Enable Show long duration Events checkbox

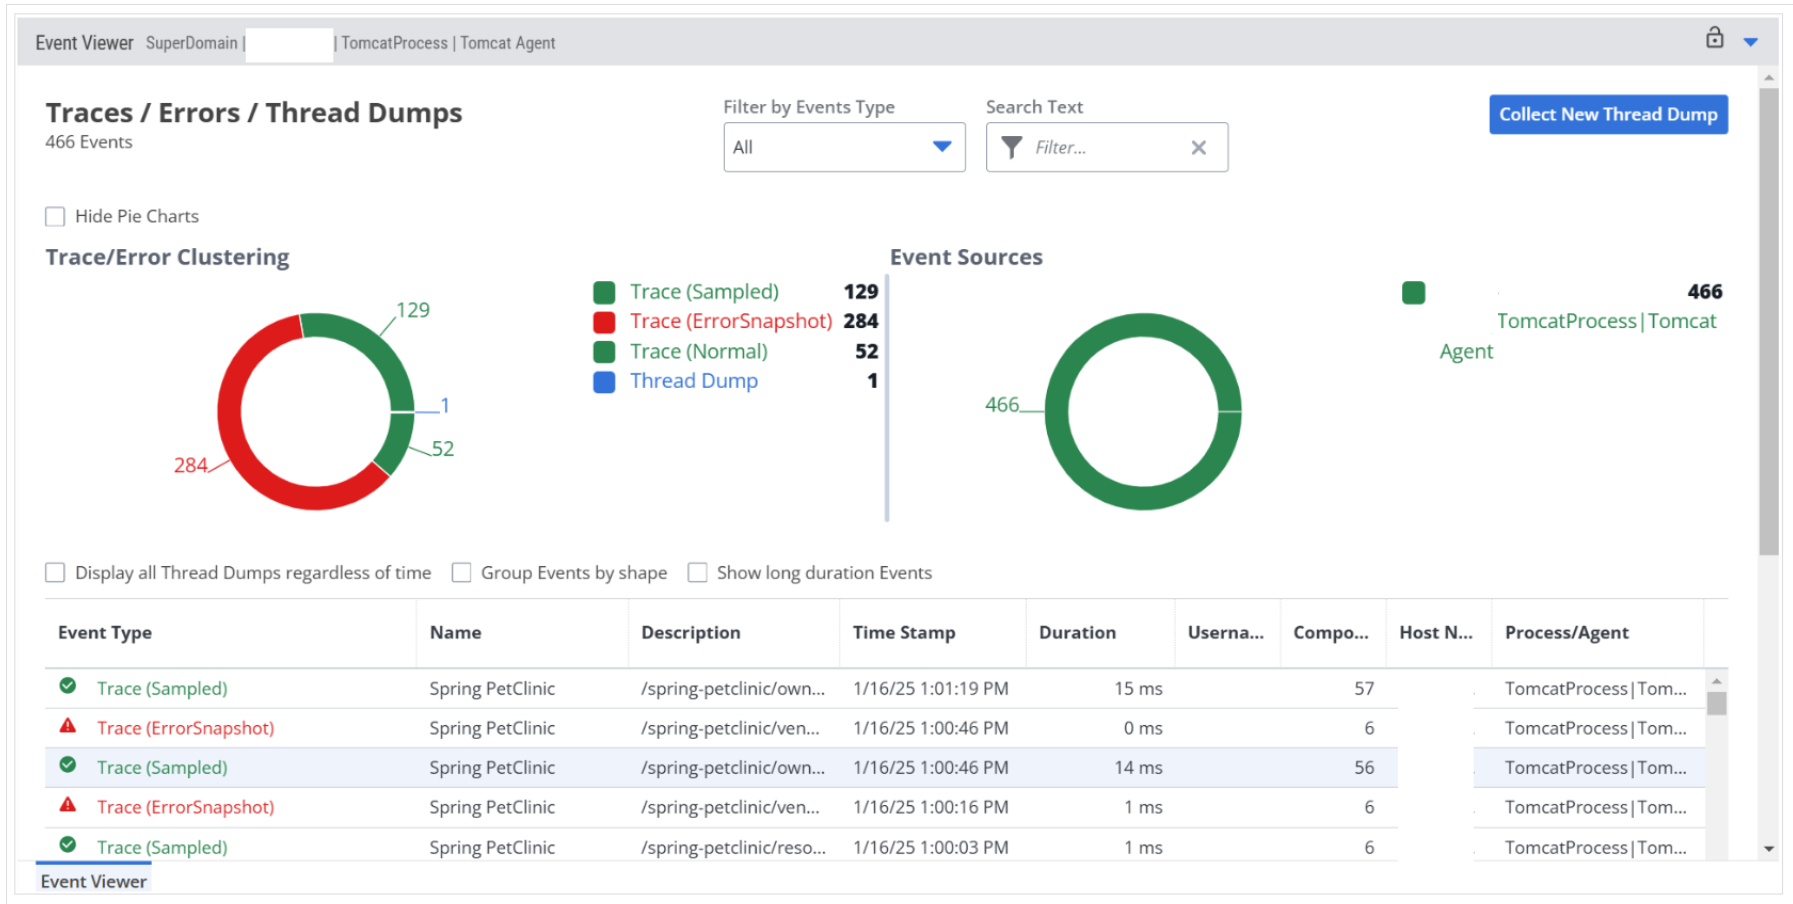click(x=697, y=573)
